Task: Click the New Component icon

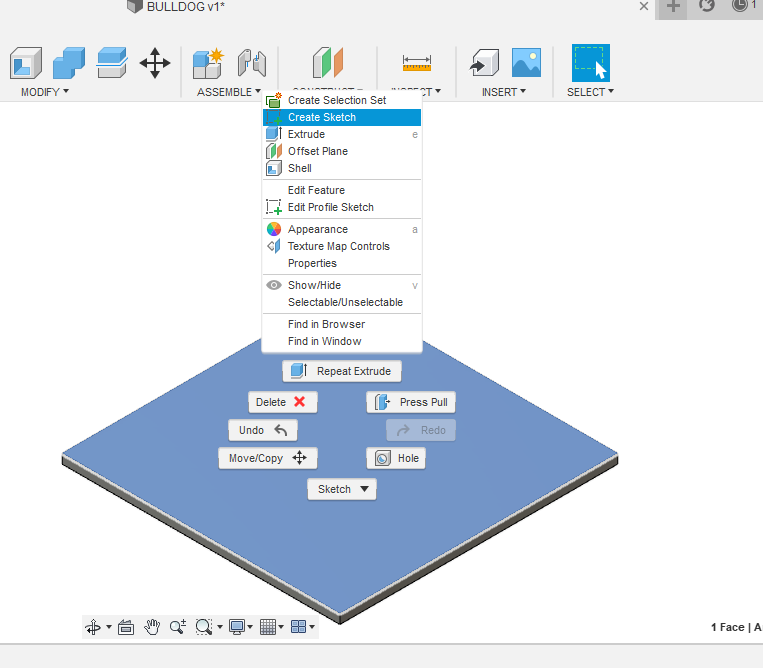Action: (208, 63)
